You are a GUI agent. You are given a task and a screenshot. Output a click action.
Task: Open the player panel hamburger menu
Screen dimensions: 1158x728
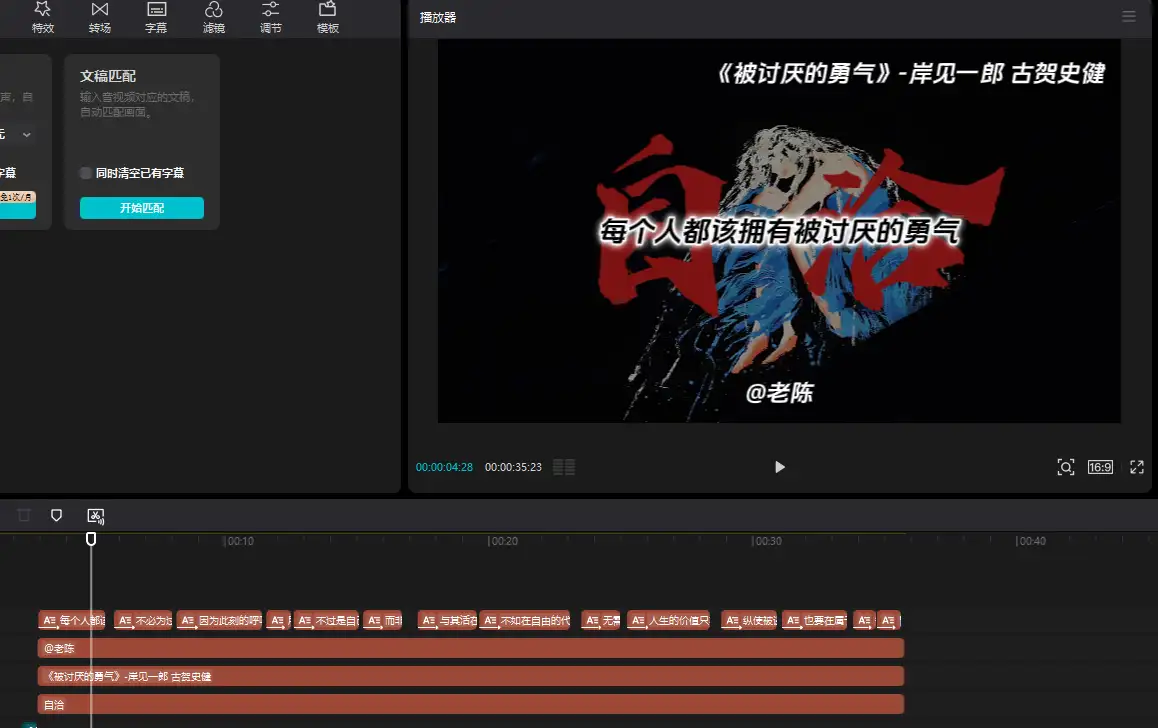[x=1128, y=17]
